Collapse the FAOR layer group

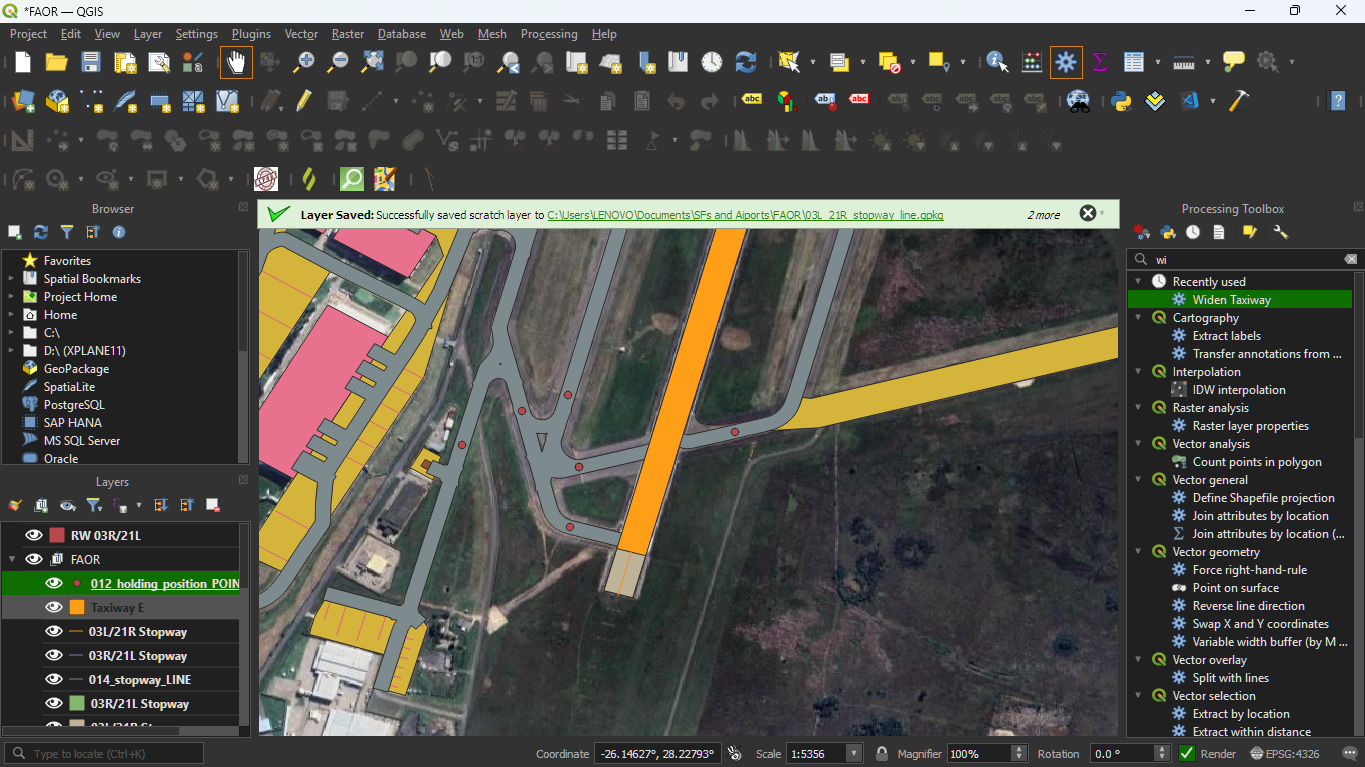12,559
